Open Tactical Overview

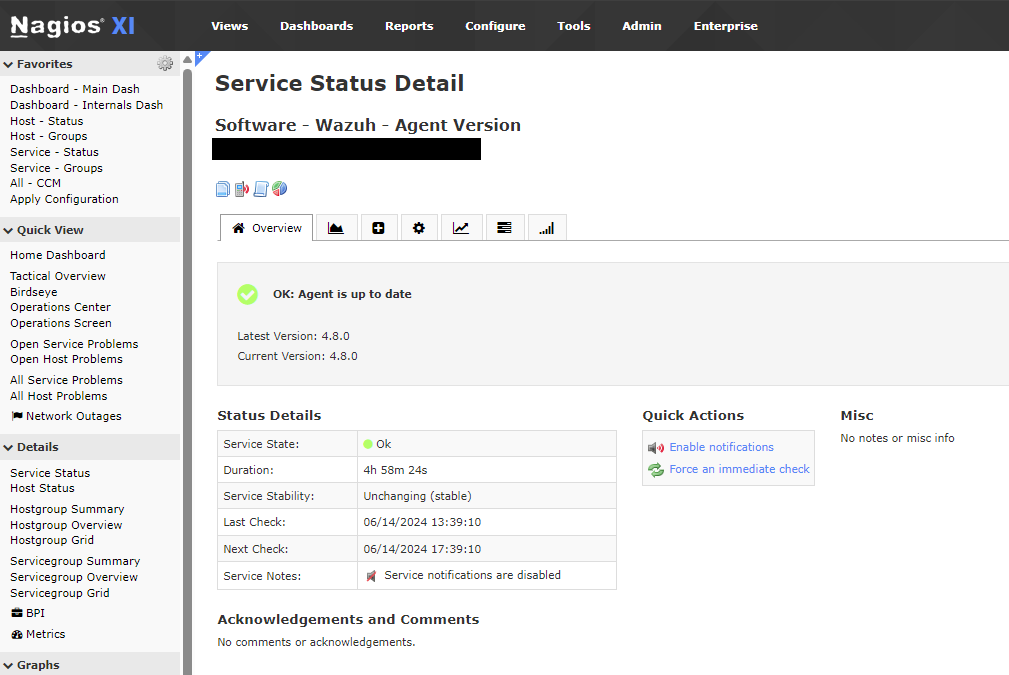(58, 275)
